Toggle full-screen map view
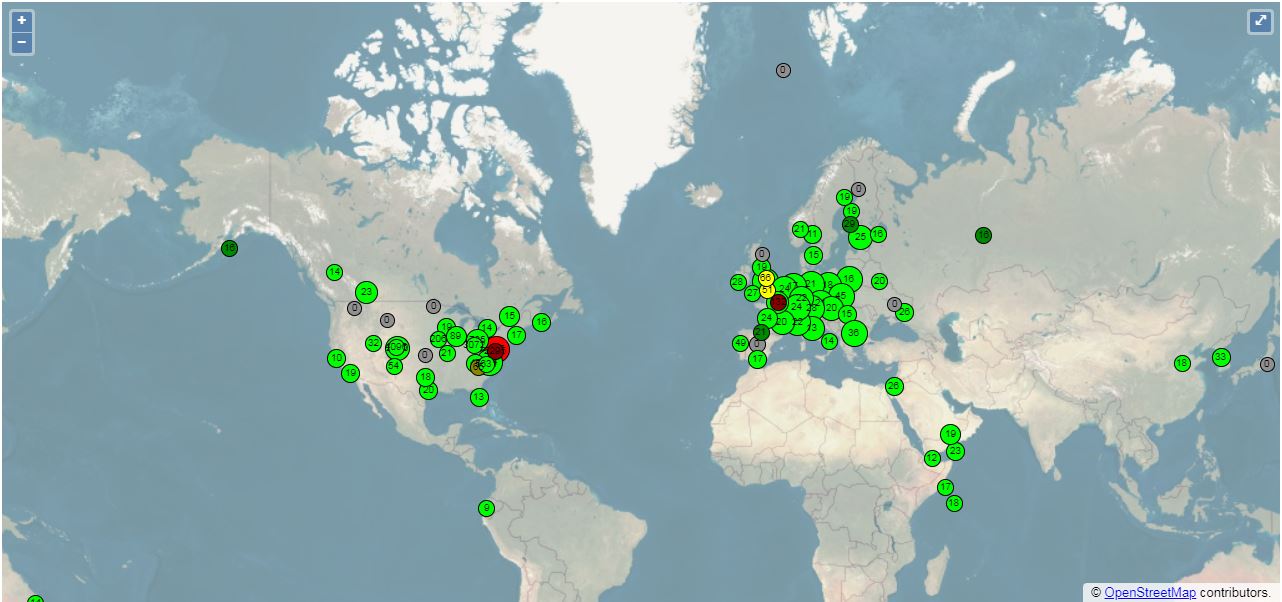This screenshot has width=1282, height=602. pos(1260,21)
